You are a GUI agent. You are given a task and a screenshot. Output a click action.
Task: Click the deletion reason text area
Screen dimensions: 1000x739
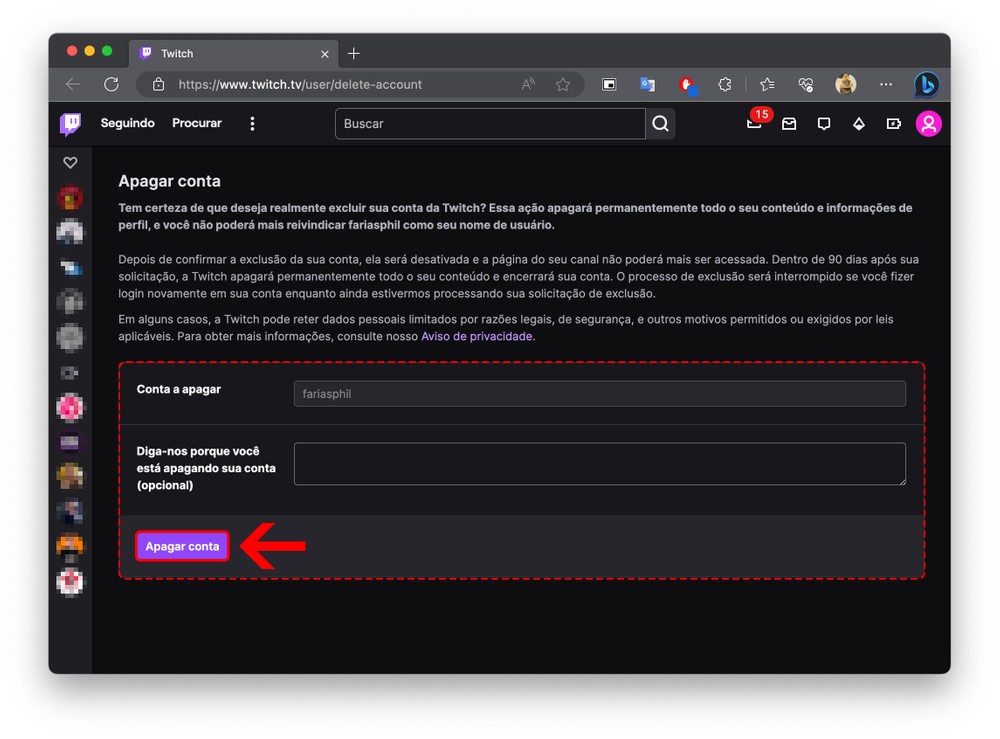599,464
